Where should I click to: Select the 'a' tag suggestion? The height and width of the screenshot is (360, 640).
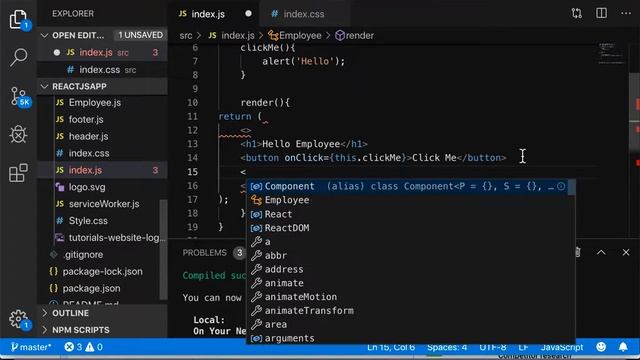click(410, 242)
